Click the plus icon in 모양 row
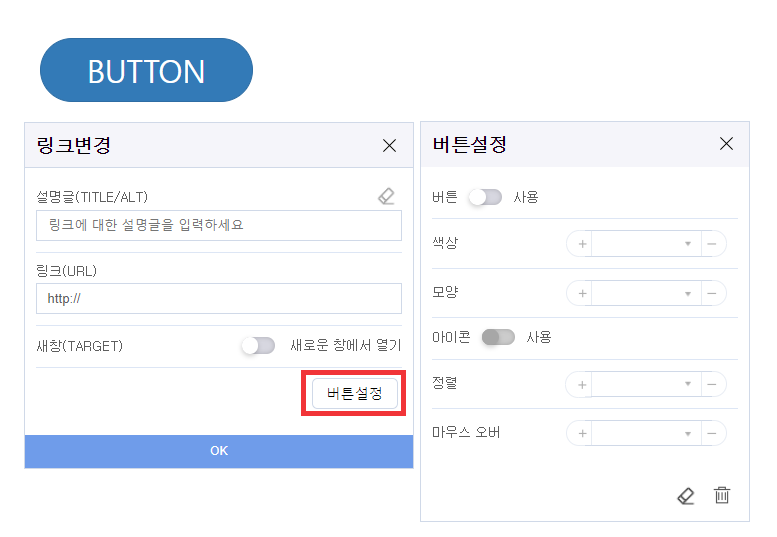This screenshot has width=777, height=537. tap(582, 294)
